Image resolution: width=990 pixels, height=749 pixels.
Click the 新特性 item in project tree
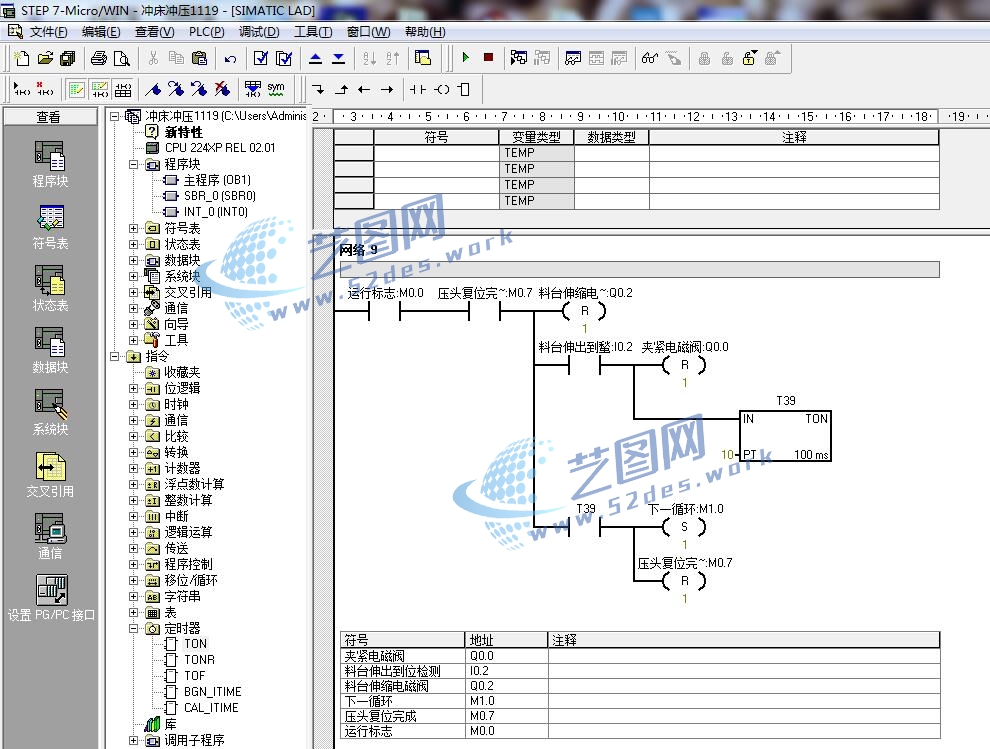184,132
